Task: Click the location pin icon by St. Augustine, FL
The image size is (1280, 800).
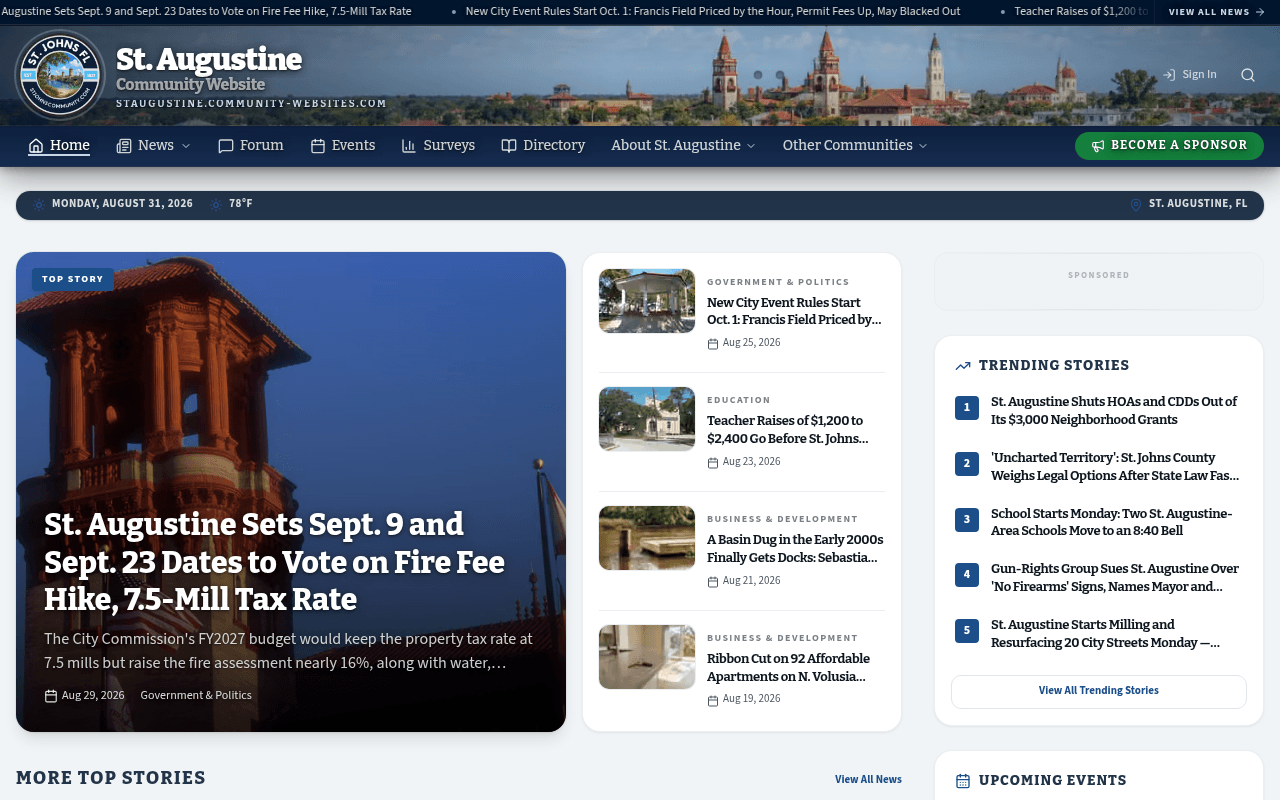Action: [x=1136, y=205]
